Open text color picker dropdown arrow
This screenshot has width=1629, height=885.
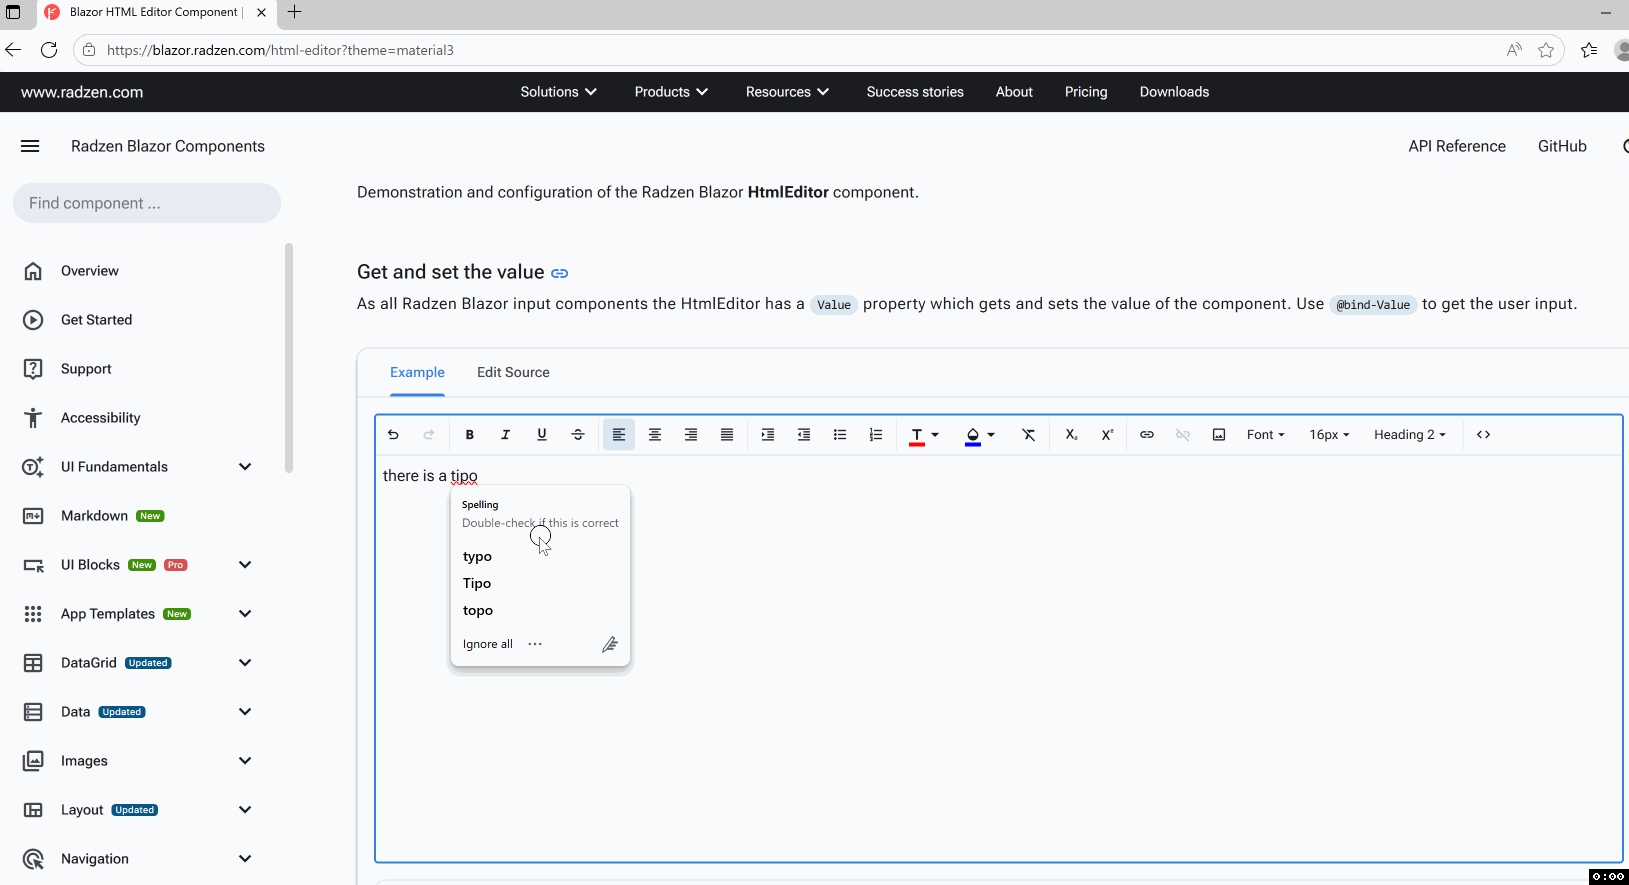point(935,435)
